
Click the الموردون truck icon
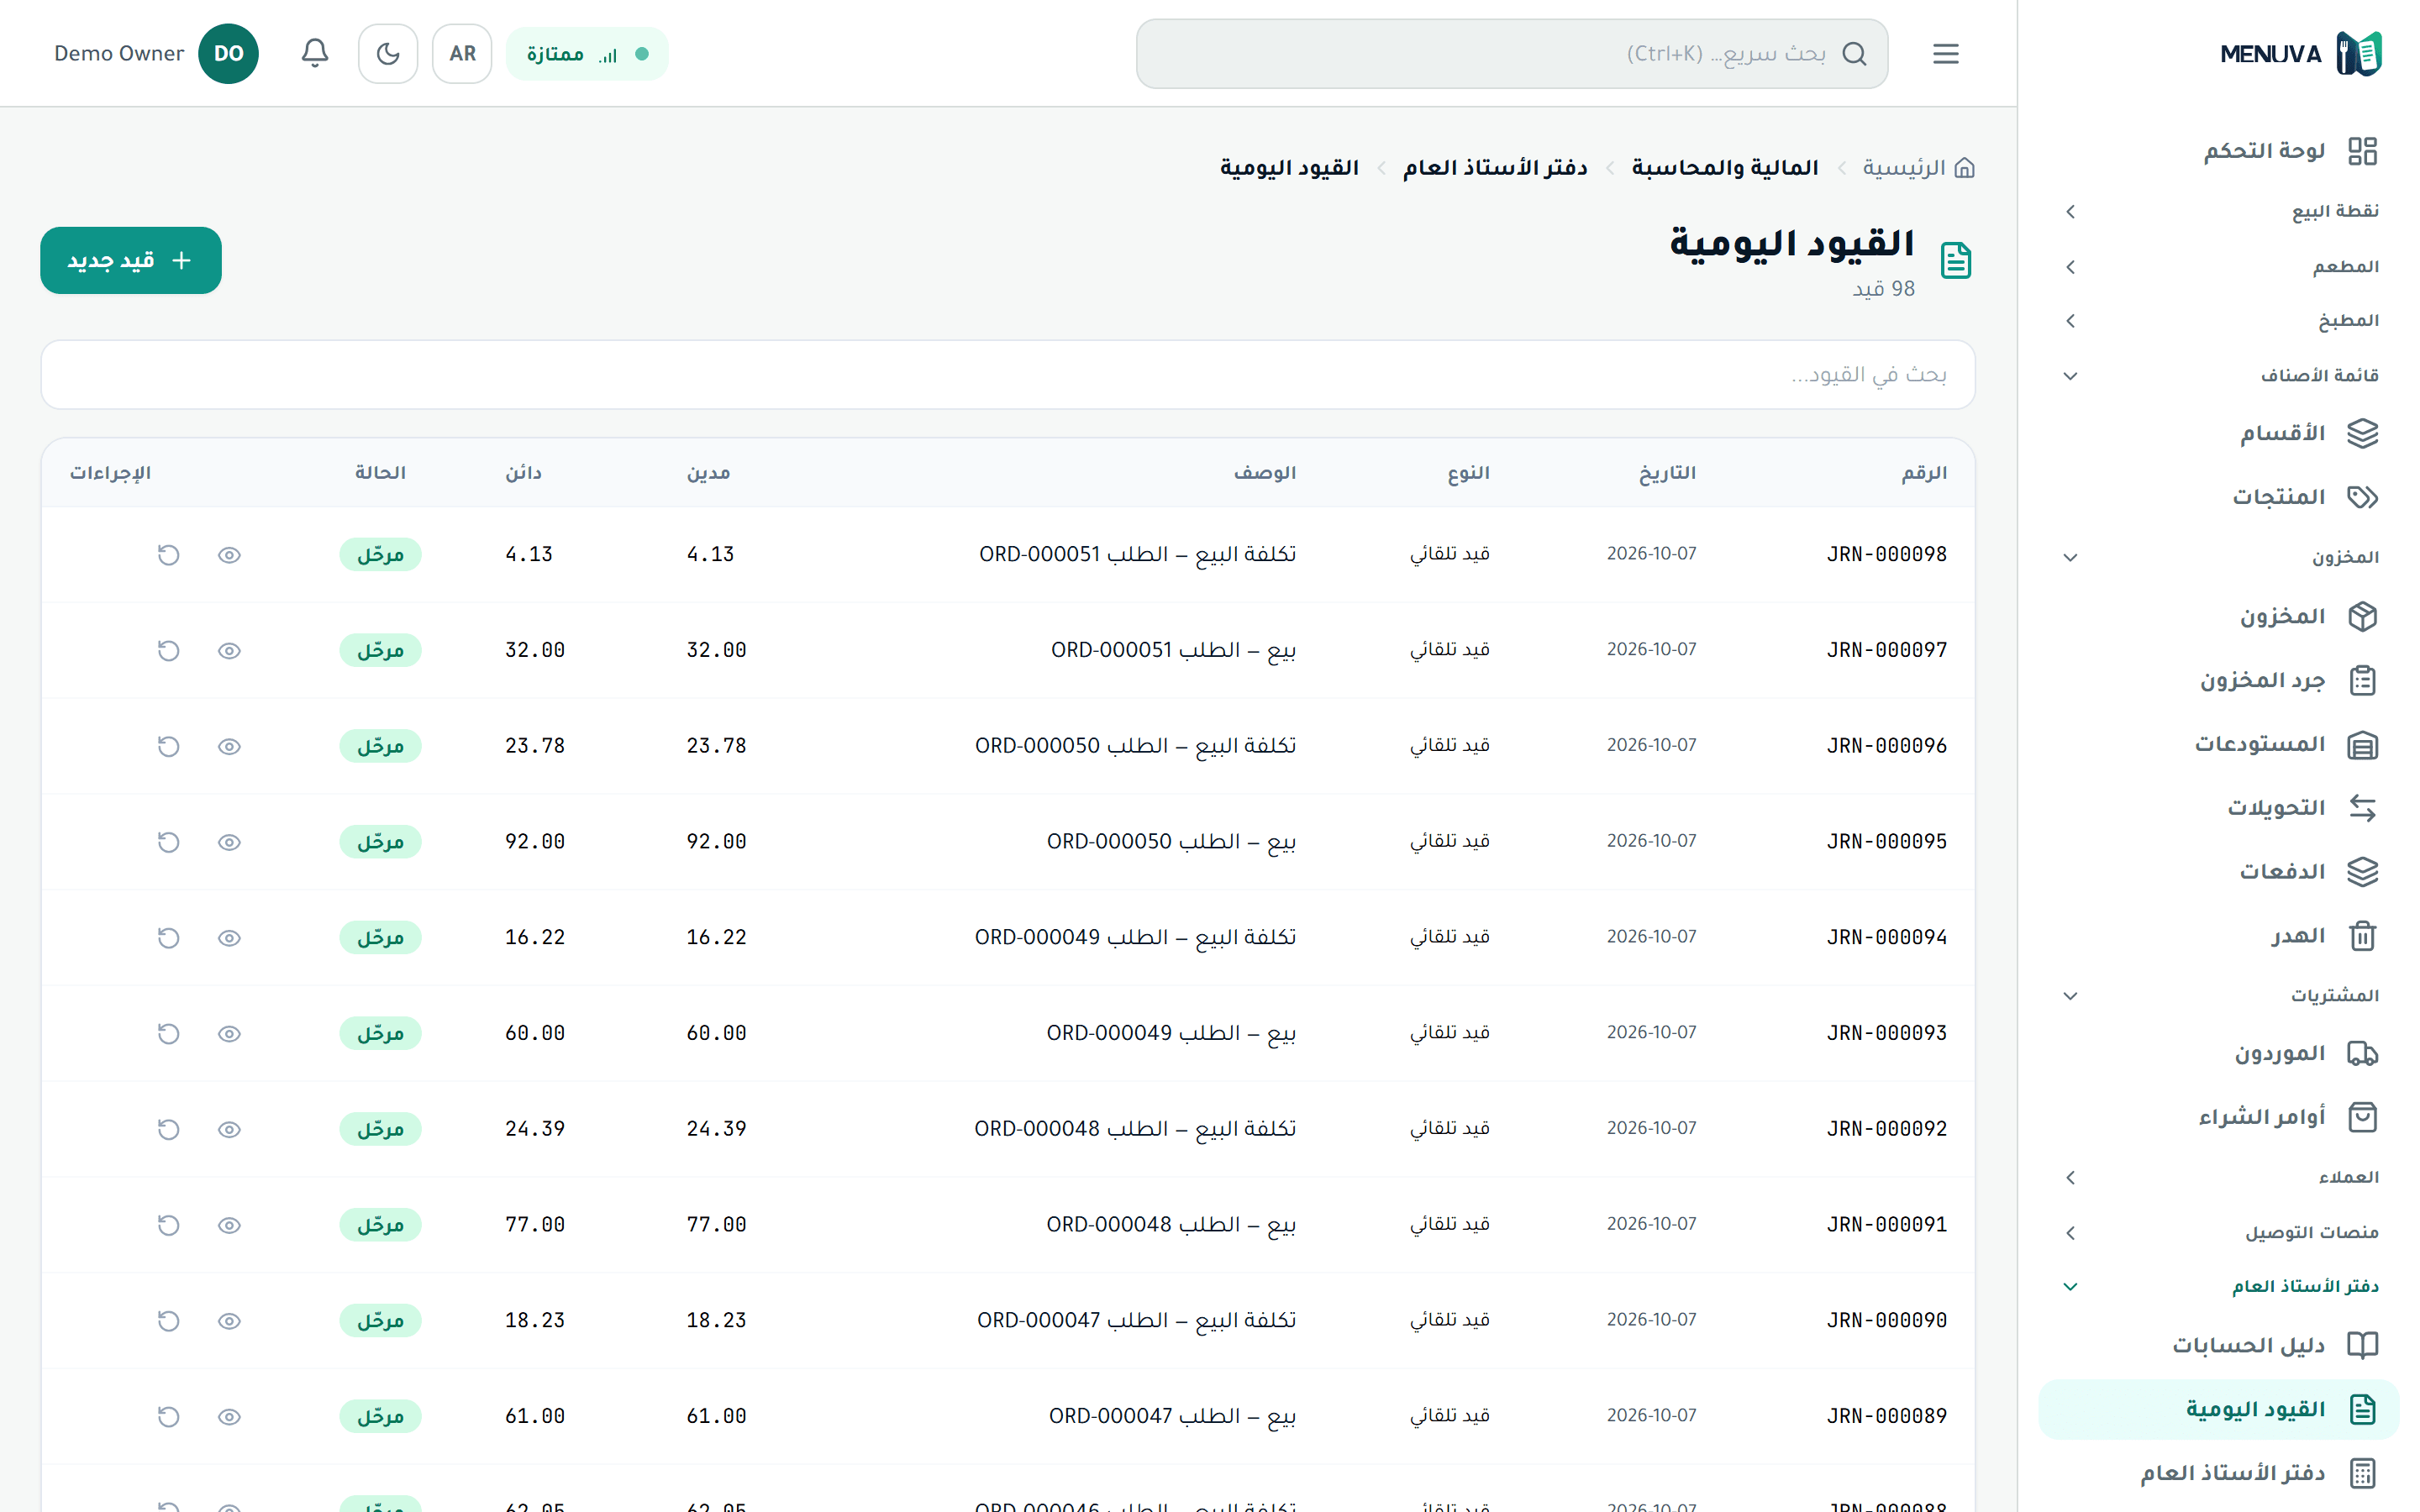[2362, 1054]
